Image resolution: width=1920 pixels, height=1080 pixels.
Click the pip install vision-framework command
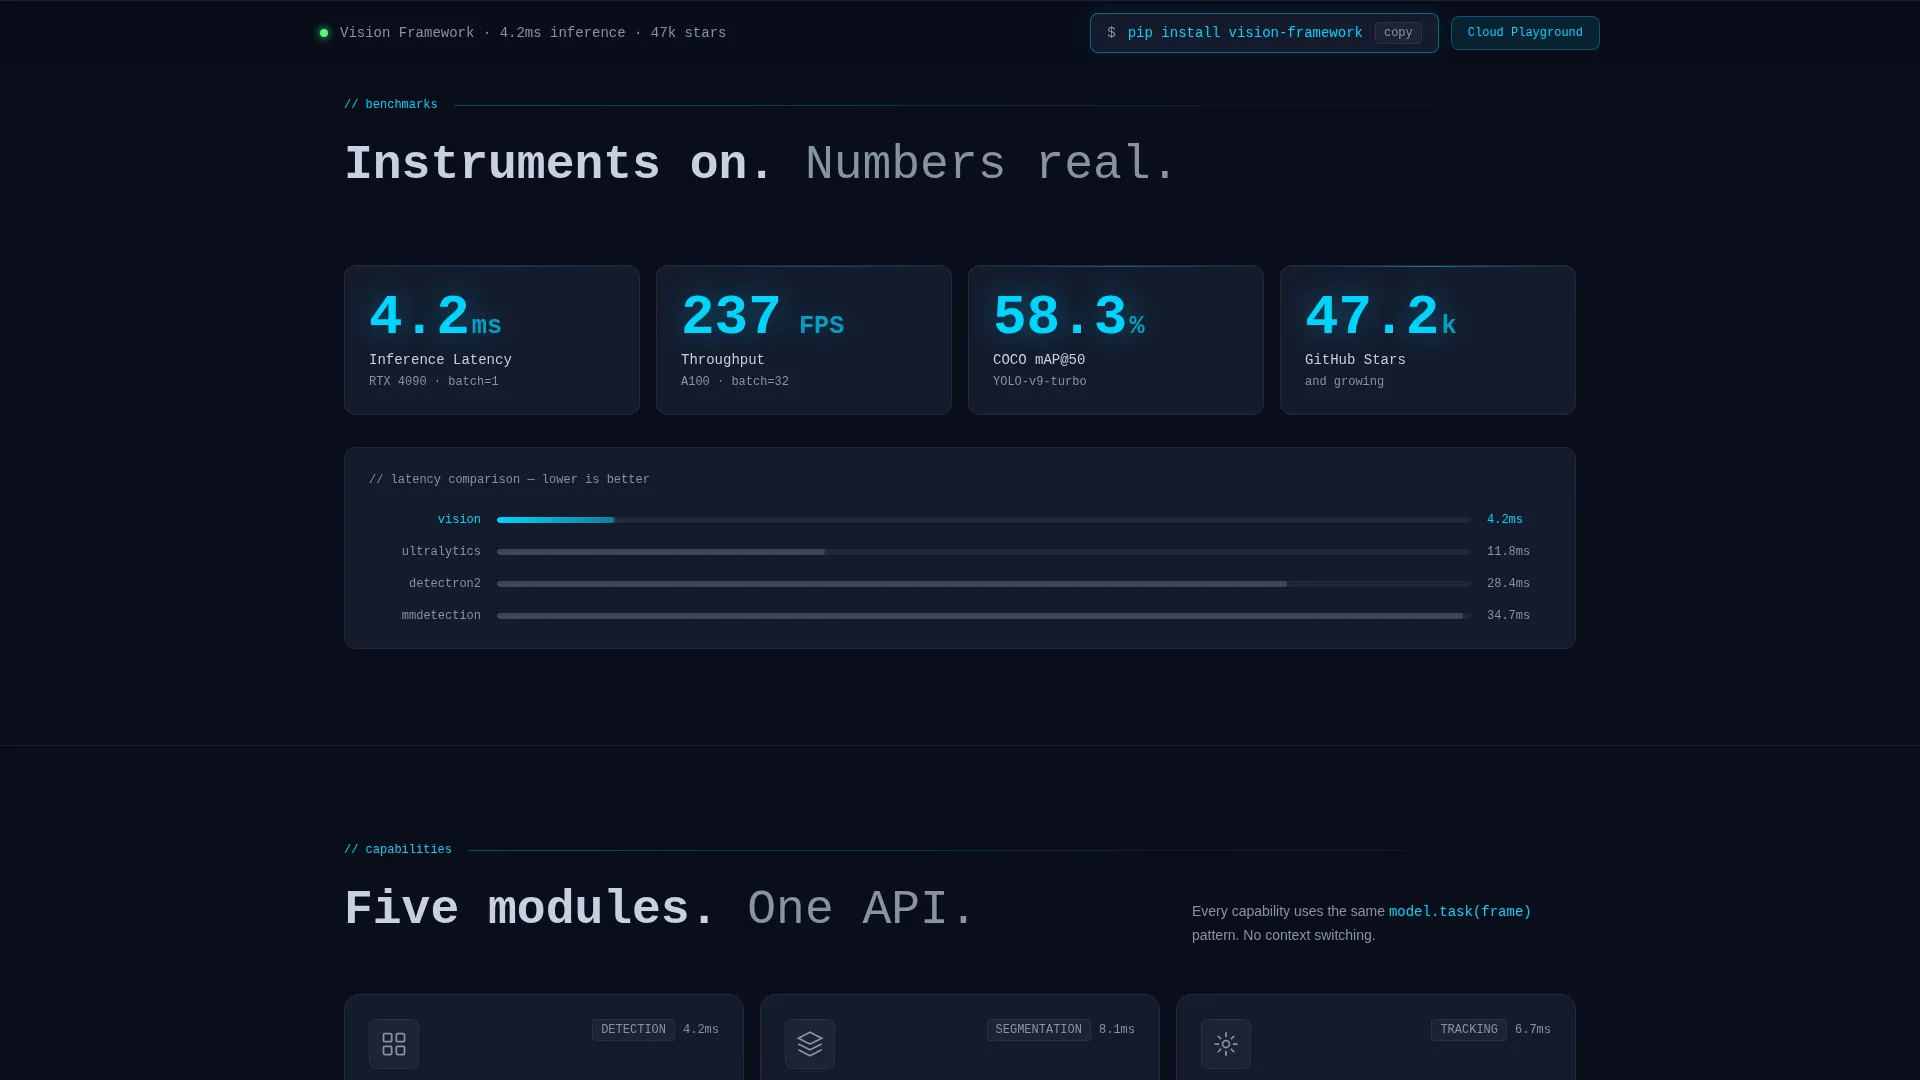[x=1245, y=33]
